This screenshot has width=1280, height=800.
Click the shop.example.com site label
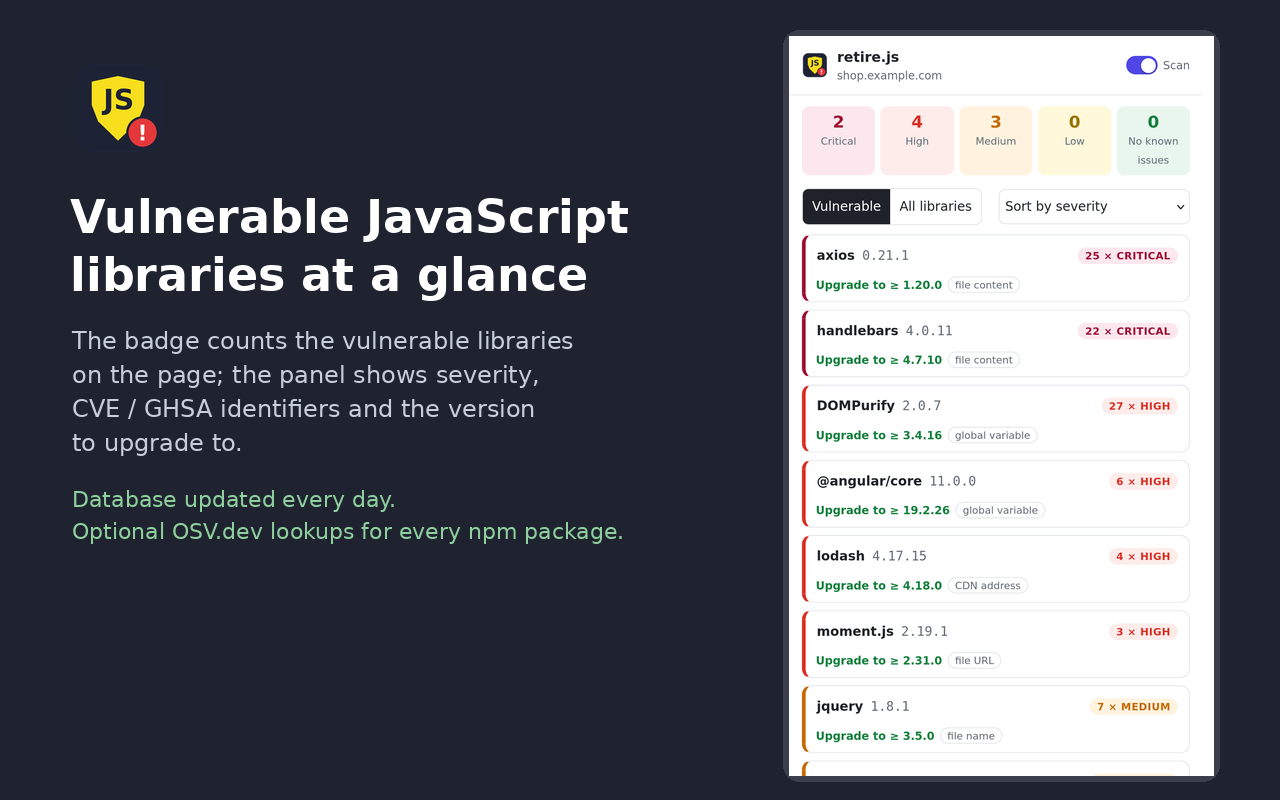coord(889,75)
